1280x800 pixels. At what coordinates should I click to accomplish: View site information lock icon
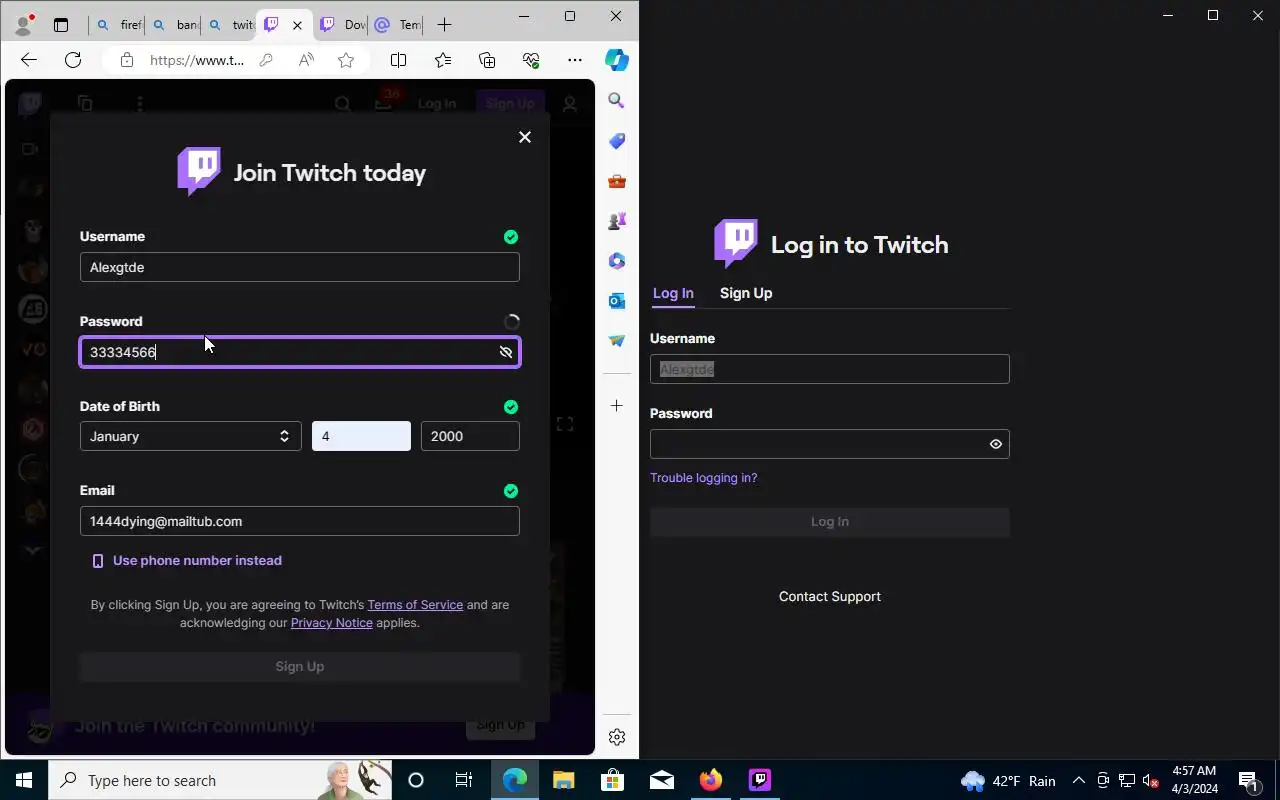(x=126, y=60)
